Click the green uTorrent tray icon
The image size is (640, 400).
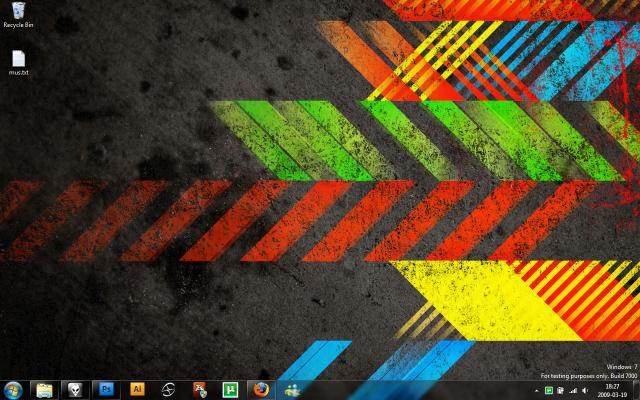549,391
